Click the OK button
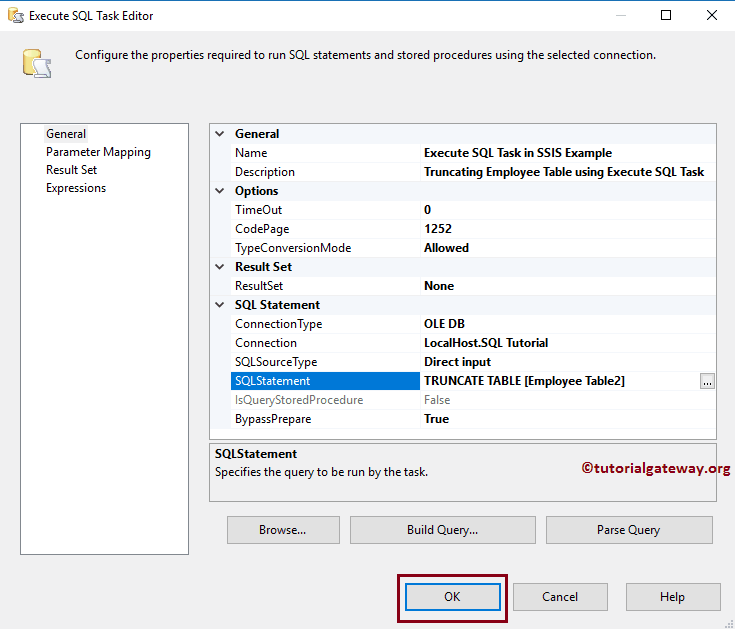The image size is (735, 629). pos(452,597)
